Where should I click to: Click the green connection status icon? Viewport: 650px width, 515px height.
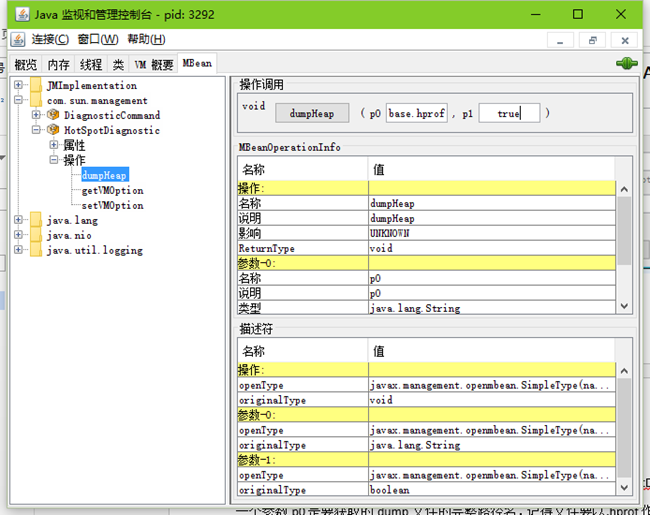(x=626, y=63)
